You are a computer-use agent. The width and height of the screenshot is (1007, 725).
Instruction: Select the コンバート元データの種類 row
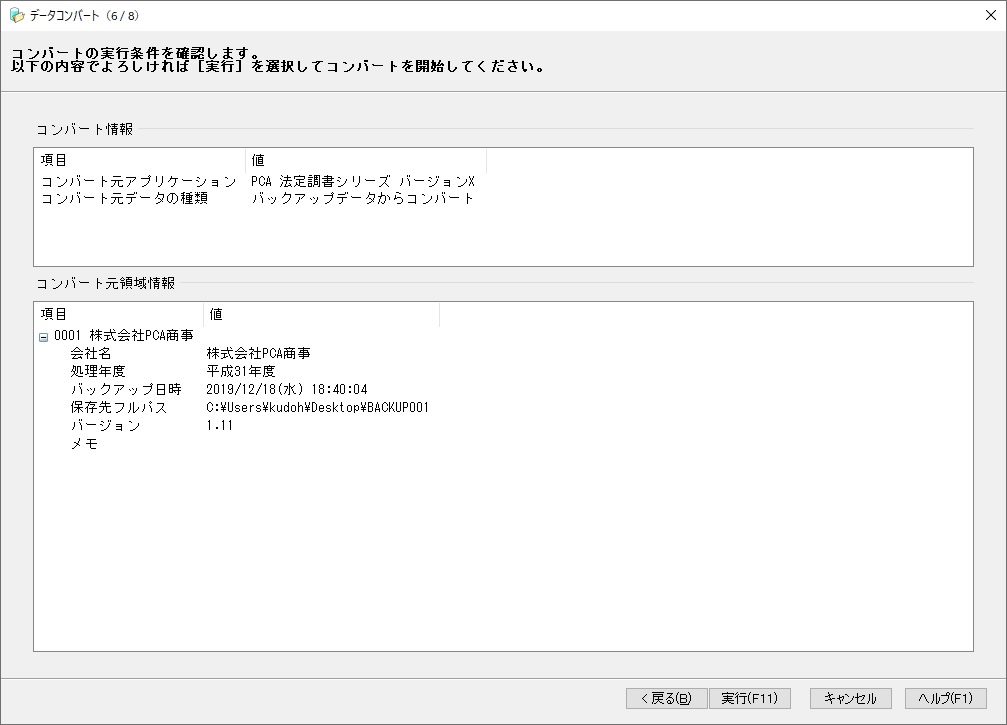click(124, 198)
